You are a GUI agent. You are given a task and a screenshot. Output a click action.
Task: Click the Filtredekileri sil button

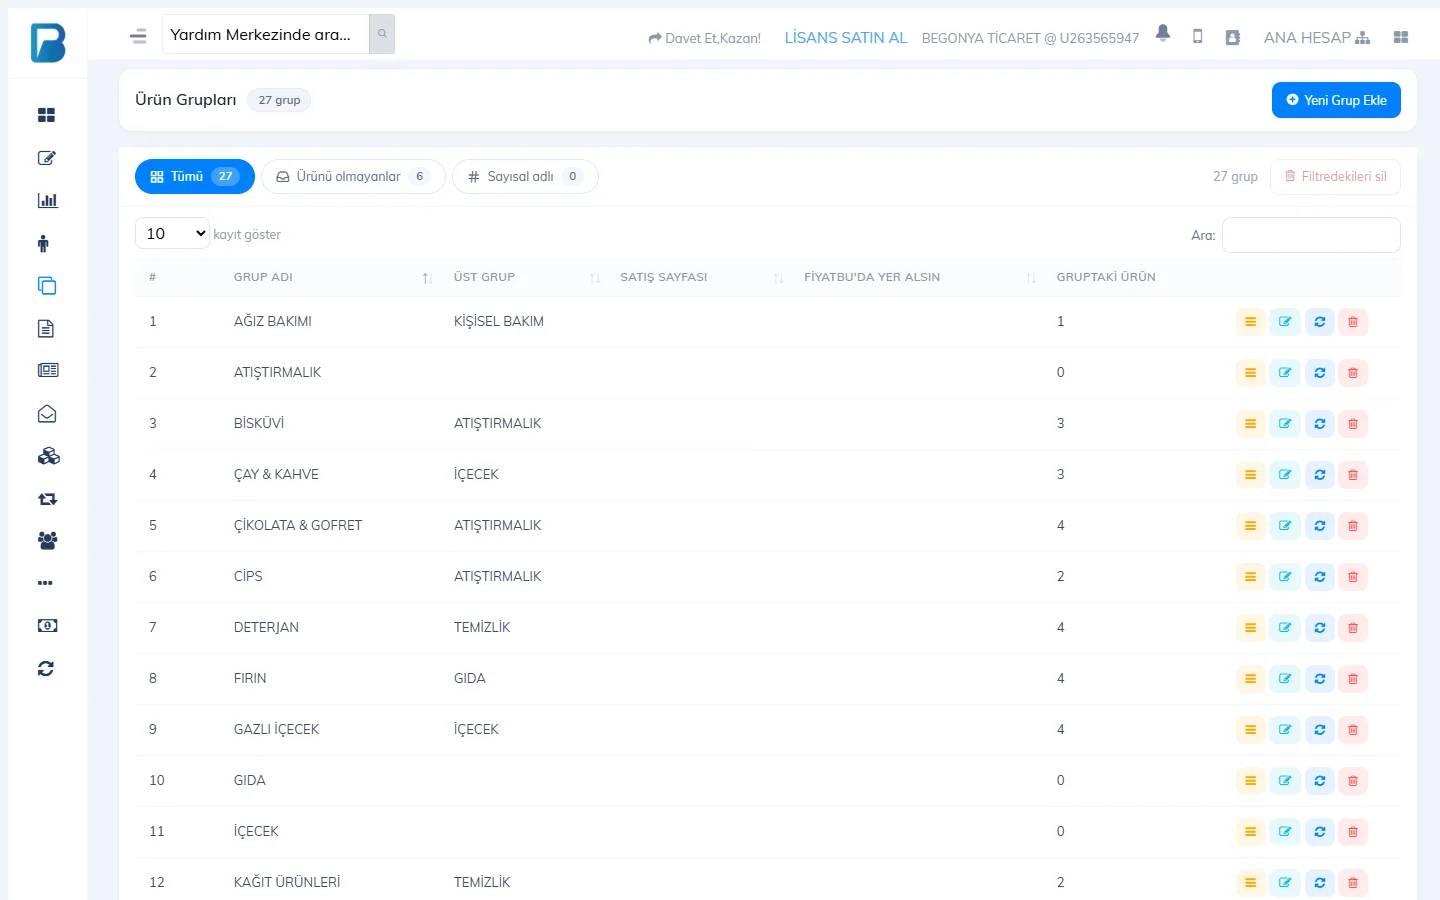pos(1335,177)
